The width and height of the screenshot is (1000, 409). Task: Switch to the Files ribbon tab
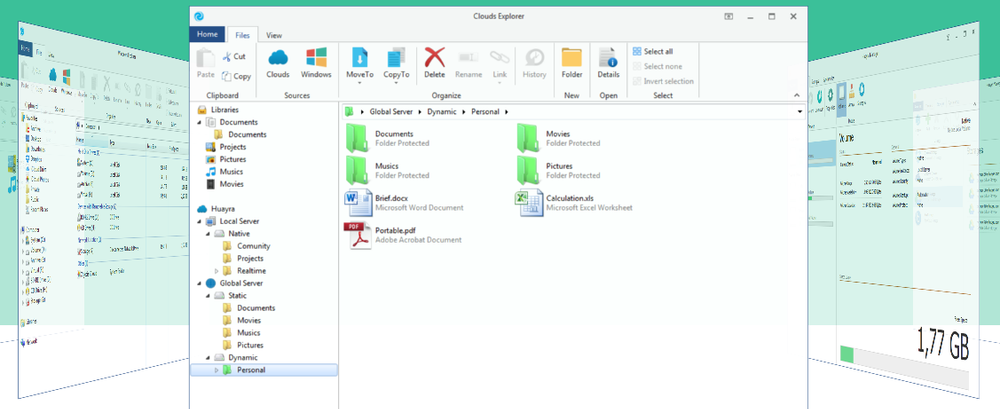[242, 35]
